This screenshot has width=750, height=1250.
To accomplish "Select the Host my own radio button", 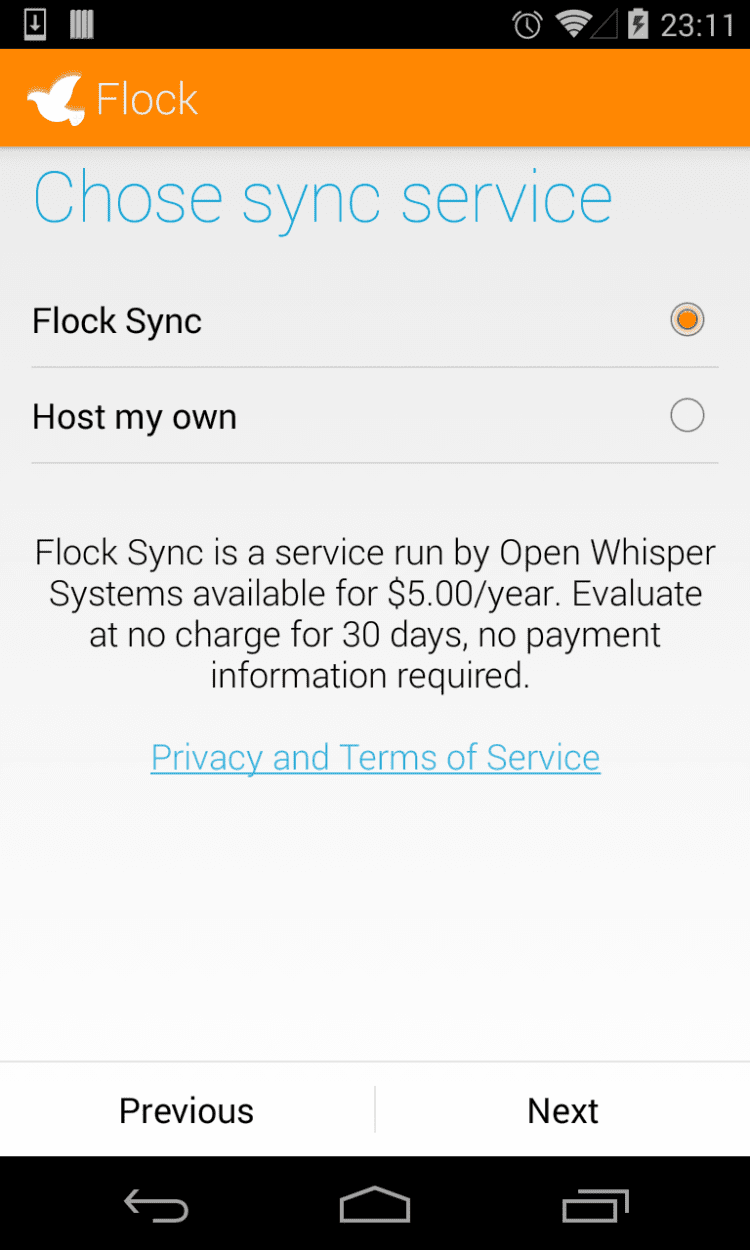I will click(x=687, y=415).
